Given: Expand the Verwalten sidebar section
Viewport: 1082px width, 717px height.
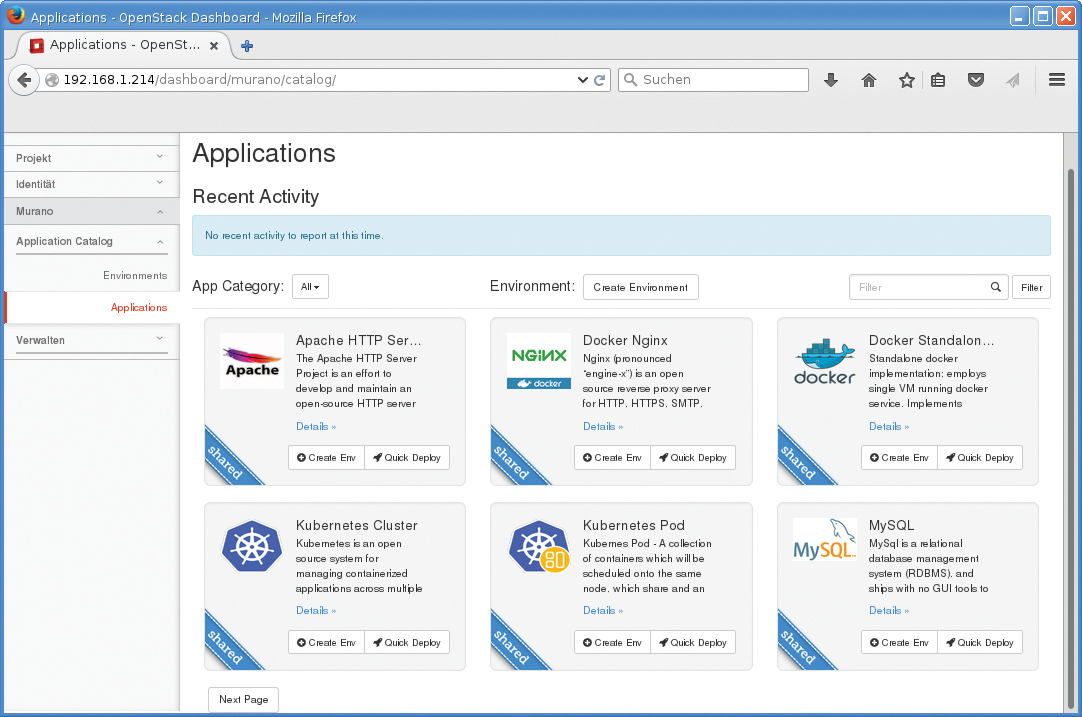Looking at the screenshot, I should [90, 340].
